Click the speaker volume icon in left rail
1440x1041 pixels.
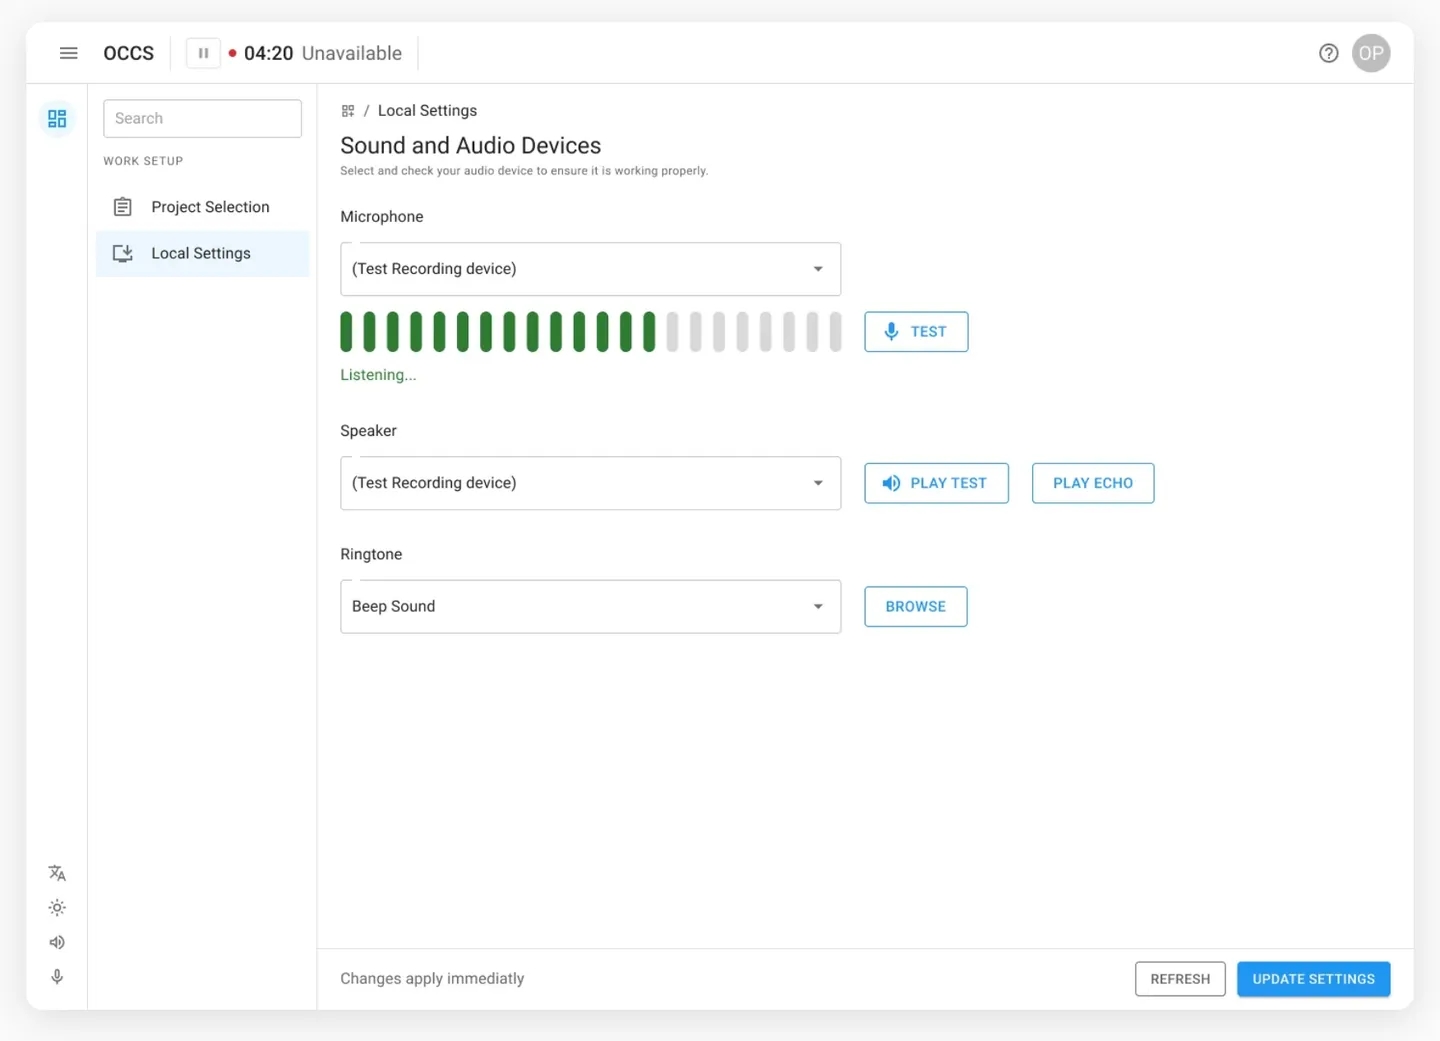coord(57,942)
